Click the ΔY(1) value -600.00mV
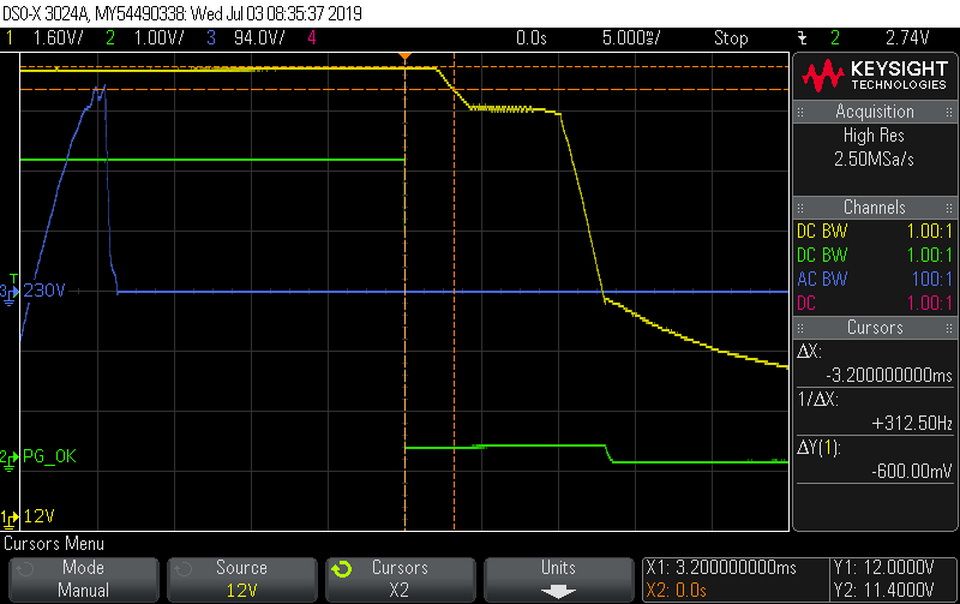Image resolution: width=960 pixels, height=604 pixels. pos(912,471)
